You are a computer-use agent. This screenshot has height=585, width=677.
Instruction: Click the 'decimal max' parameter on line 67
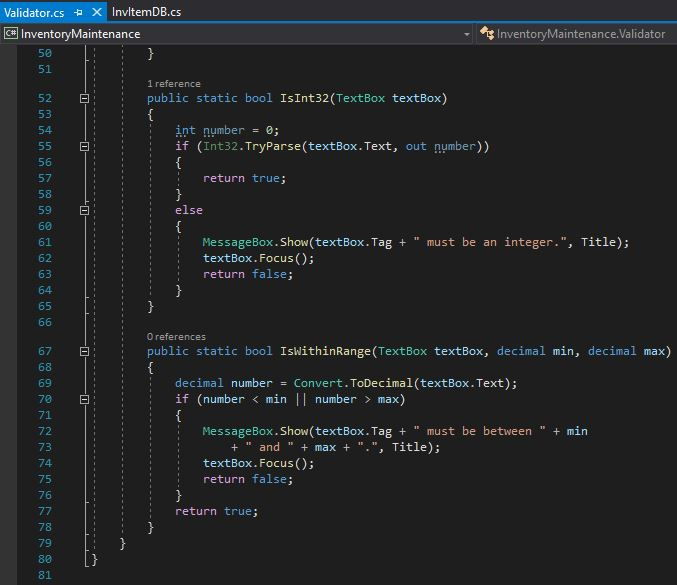pos(626,351)
